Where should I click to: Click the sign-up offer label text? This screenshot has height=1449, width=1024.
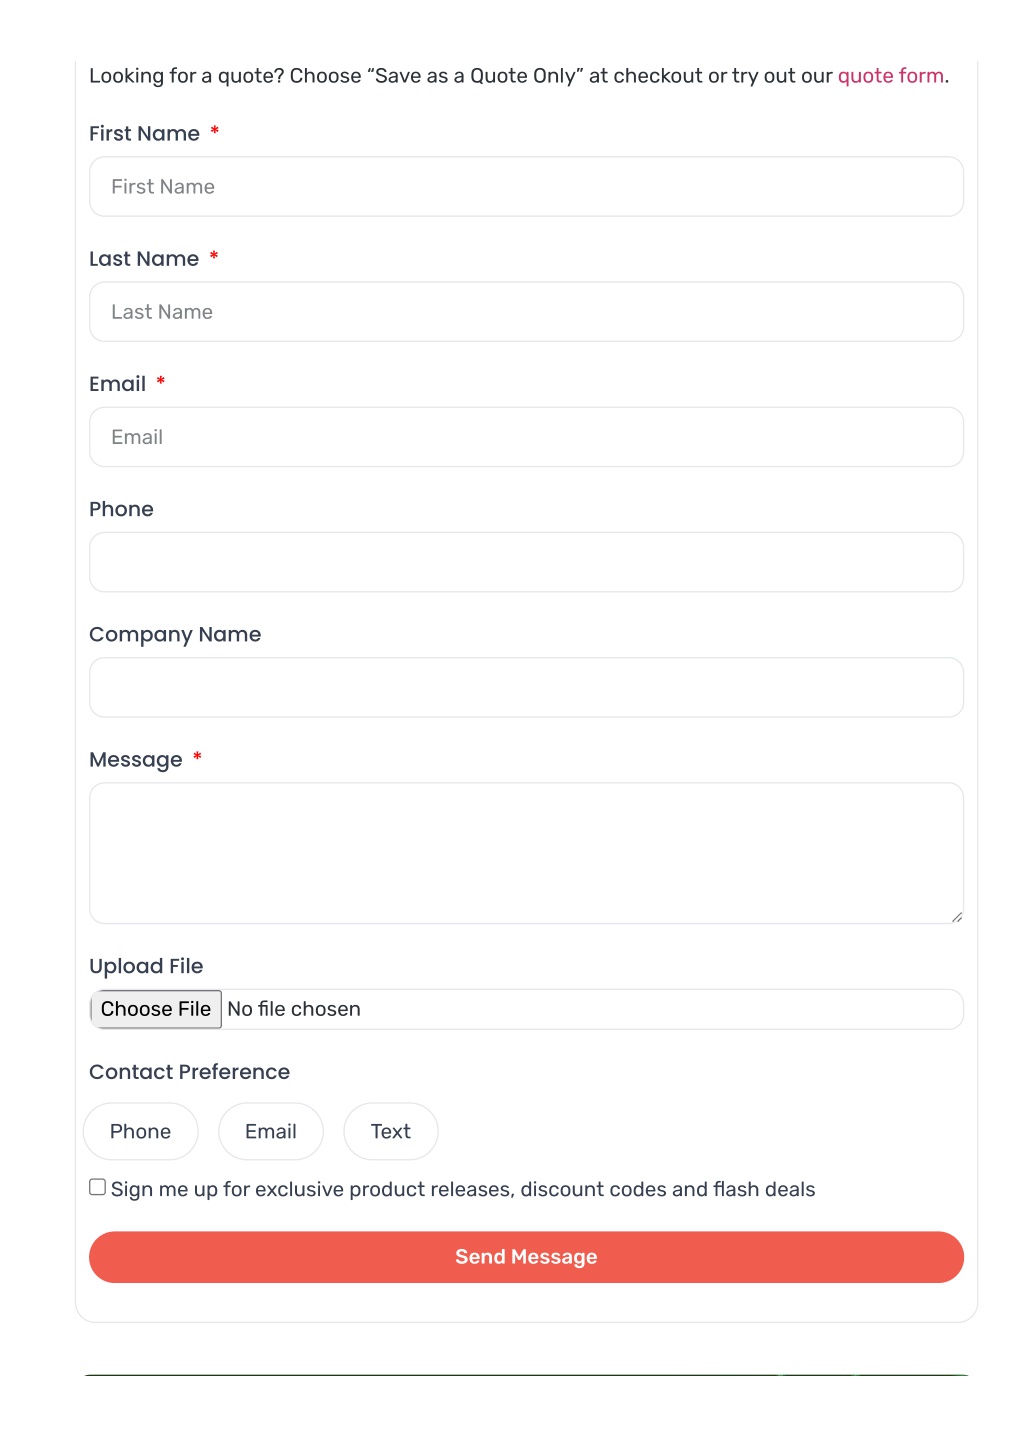click(463, 1189)
